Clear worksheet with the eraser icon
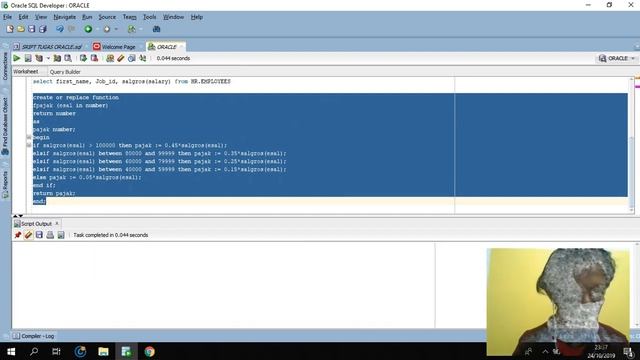The height and width of the screenshot is (360, 640). [x=121, y=58]
